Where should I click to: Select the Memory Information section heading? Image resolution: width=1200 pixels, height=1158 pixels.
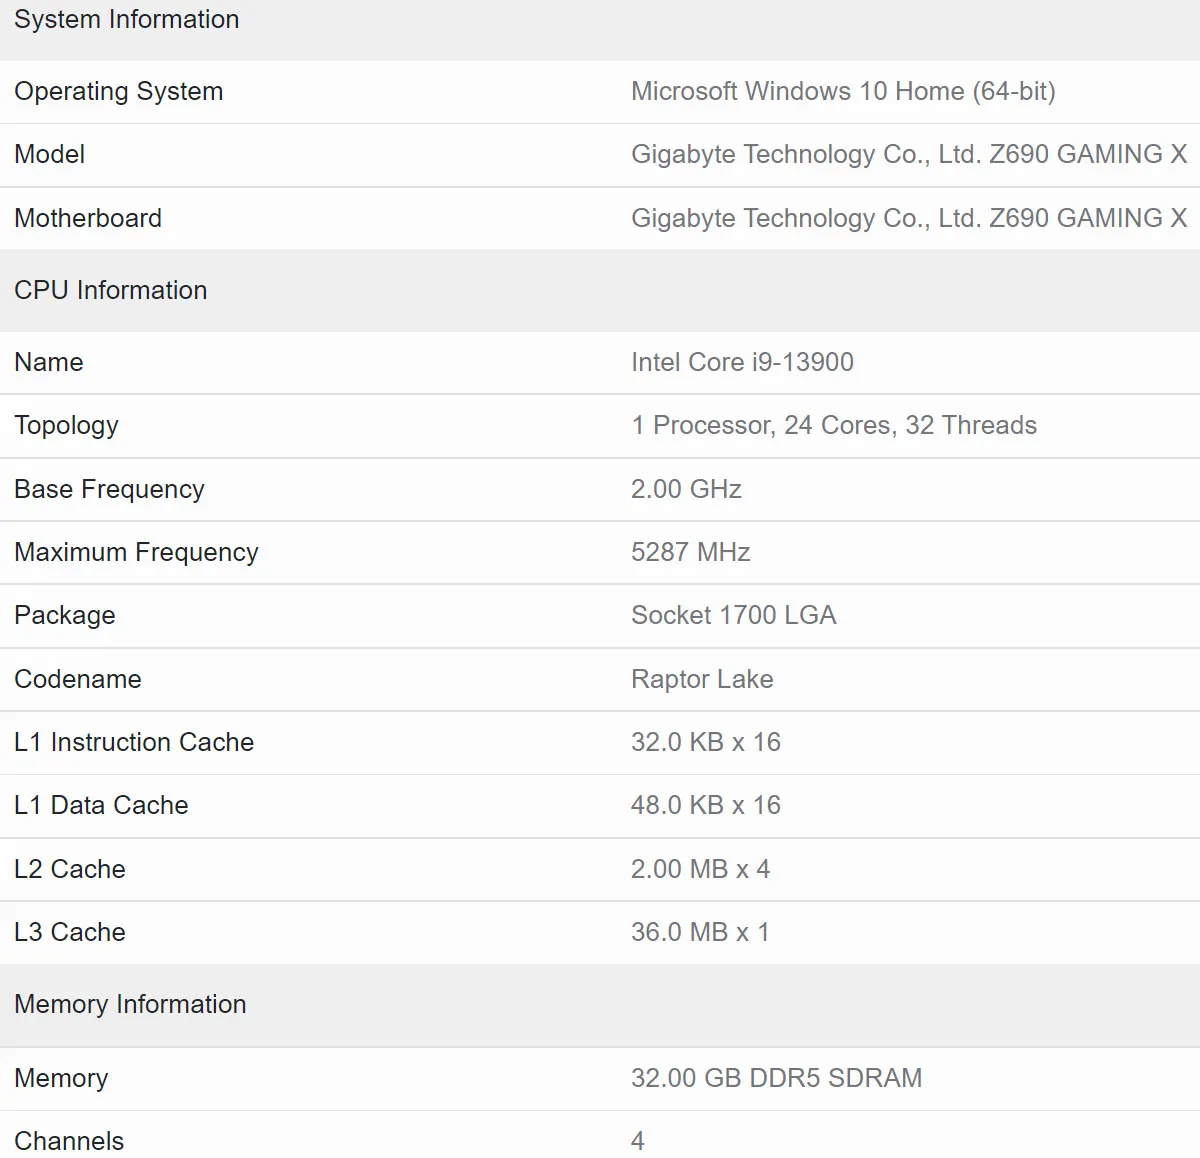coord(130,1004)
